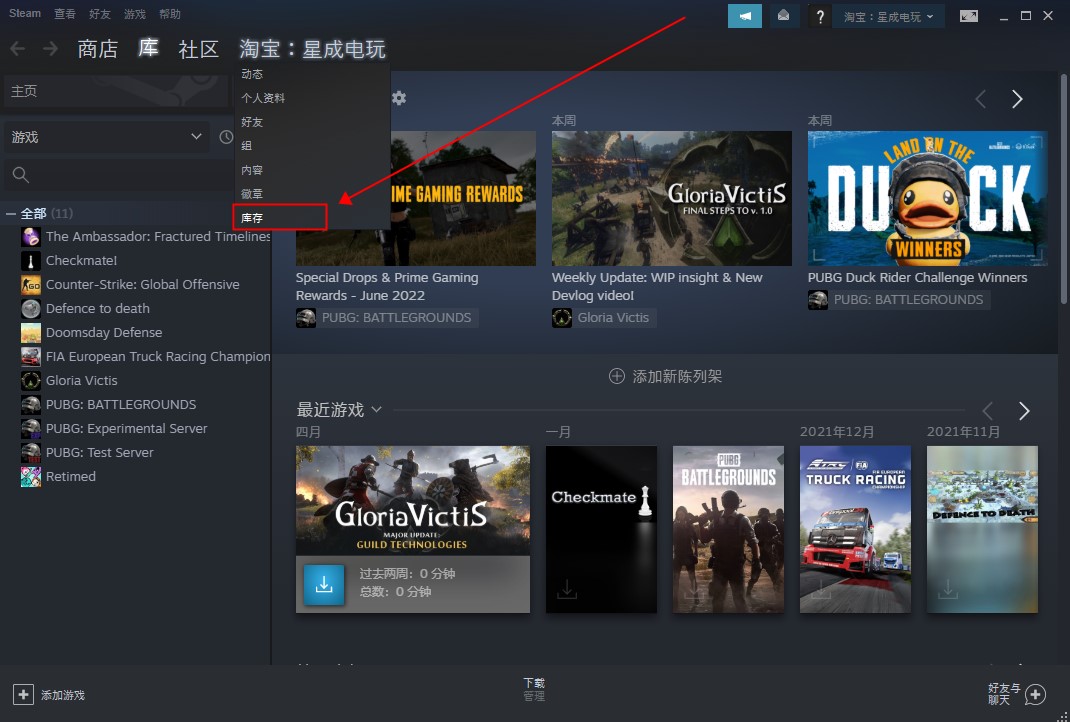Click the Checkmate! game icon
Image resolution: width=1070 pixels, height=722 pixels.
click(31, 261)
